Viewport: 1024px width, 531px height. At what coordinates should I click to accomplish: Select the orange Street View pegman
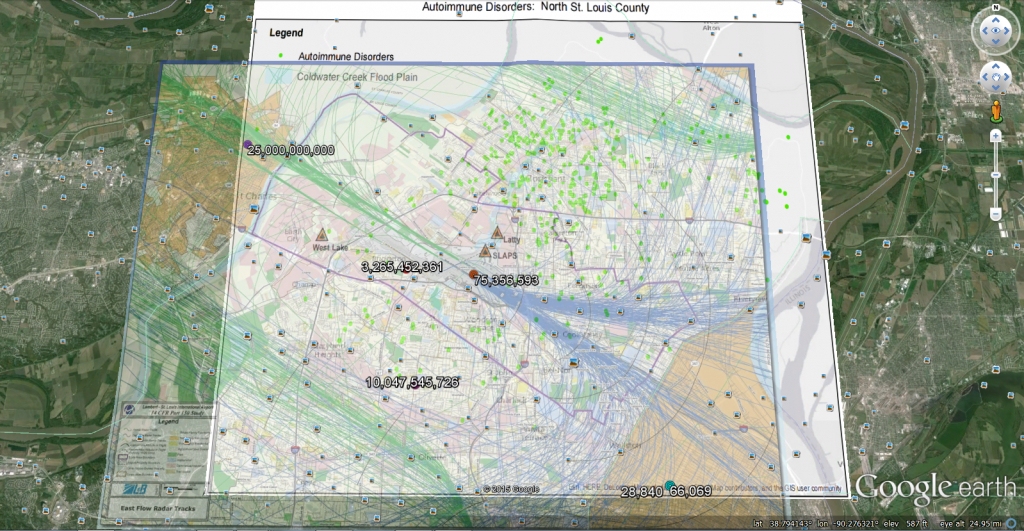[996, 111]
